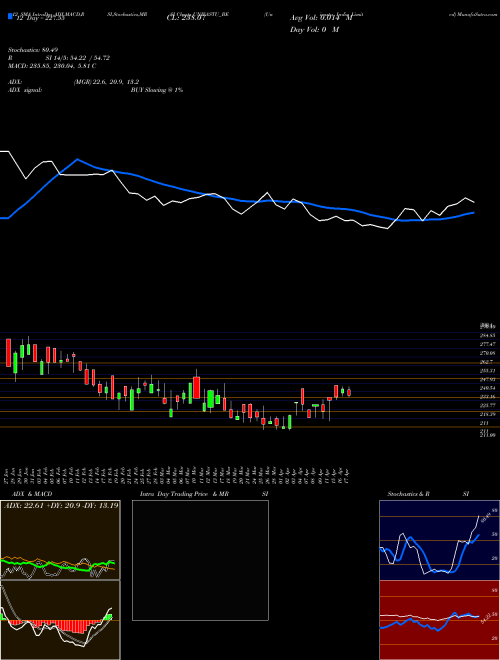Select the 277.47 price axis label
Image resolution: width=500 pixels, height=660 pixels.
(488, 344)
